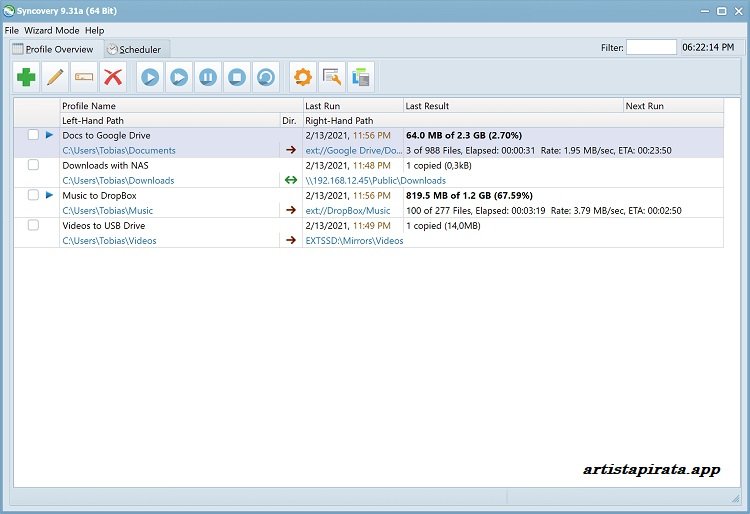Check the Videos to USB Drive checkbox

point(33,225)
